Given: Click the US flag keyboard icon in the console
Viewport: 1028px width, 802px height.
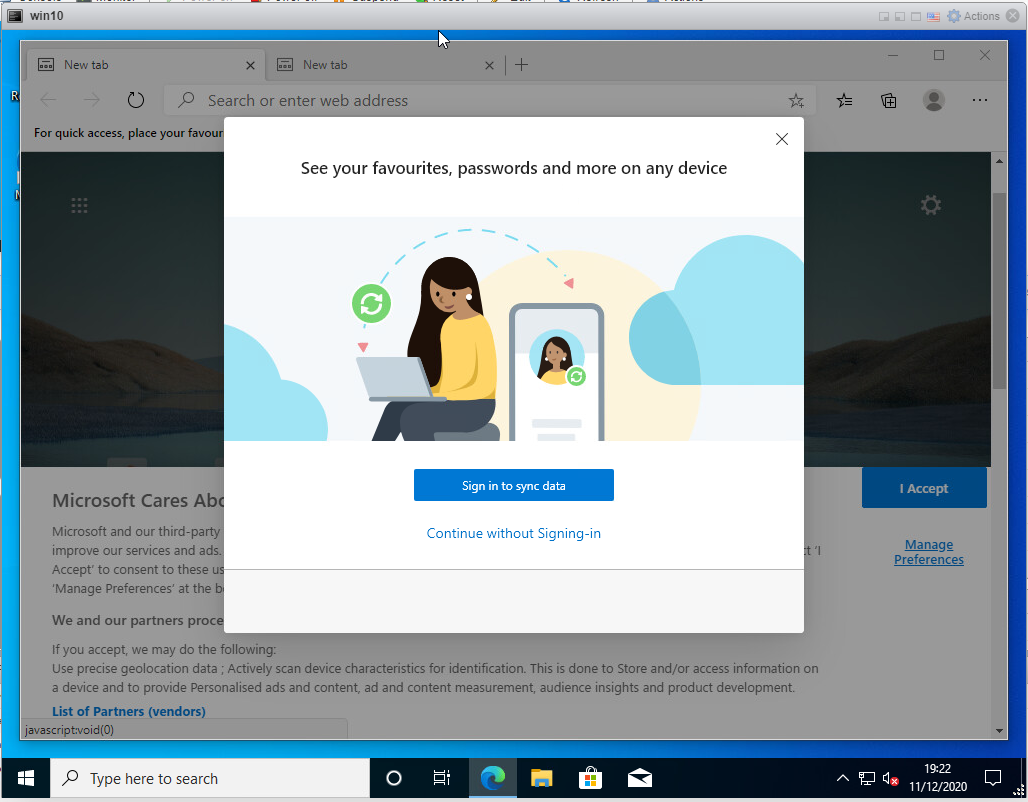Looking at the screenshot, I should (933, 16).
